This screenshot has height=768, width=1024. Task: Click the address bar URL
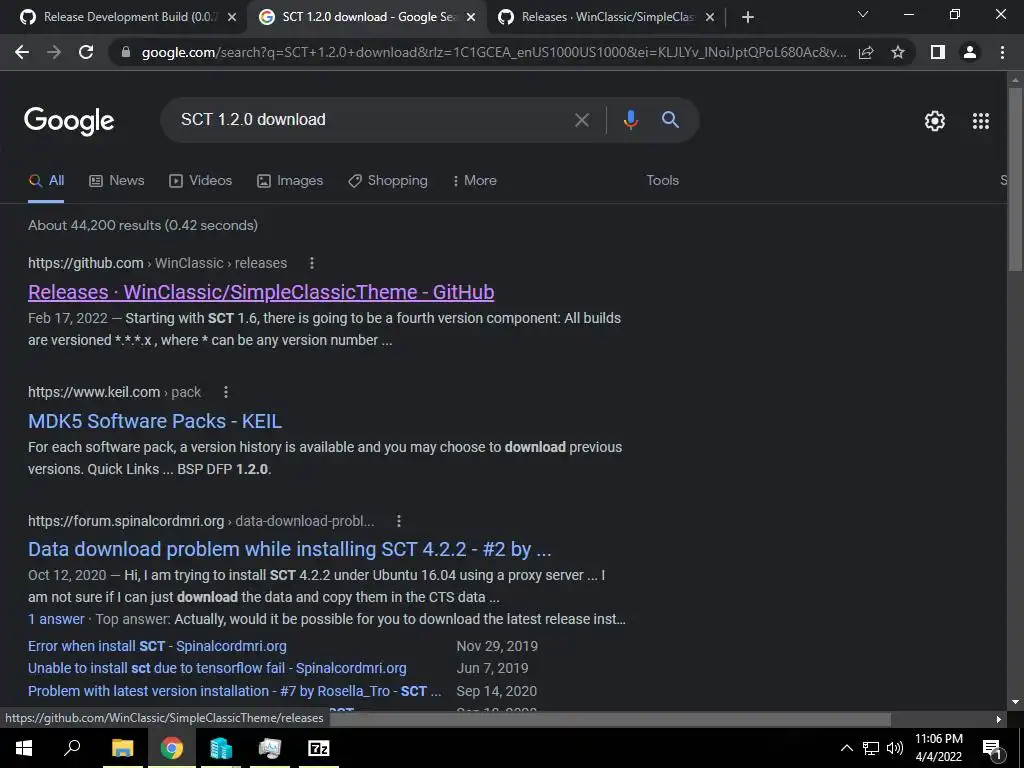click(493, 53)
